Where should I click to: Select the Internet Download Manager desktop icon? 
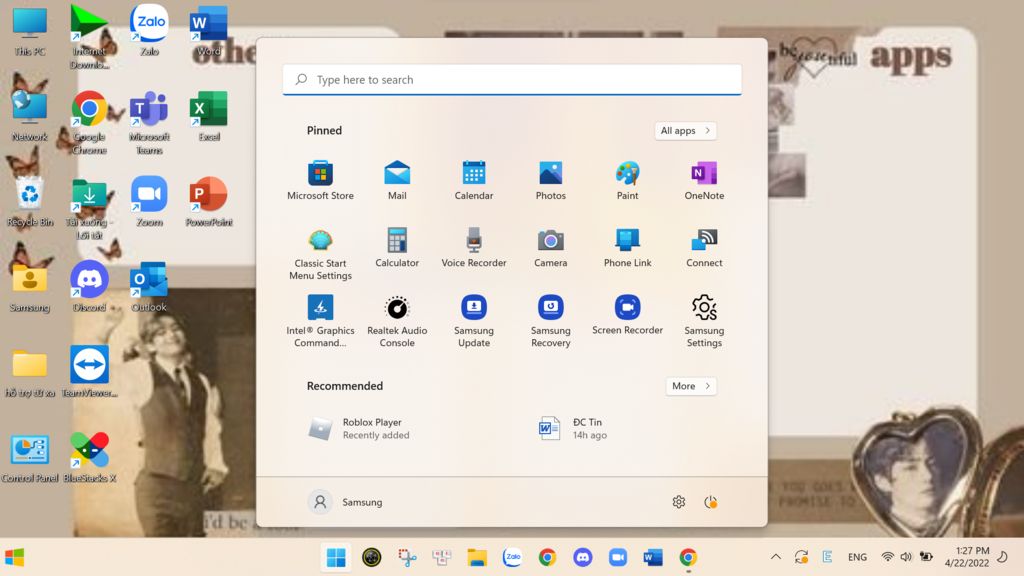(89, 37)
